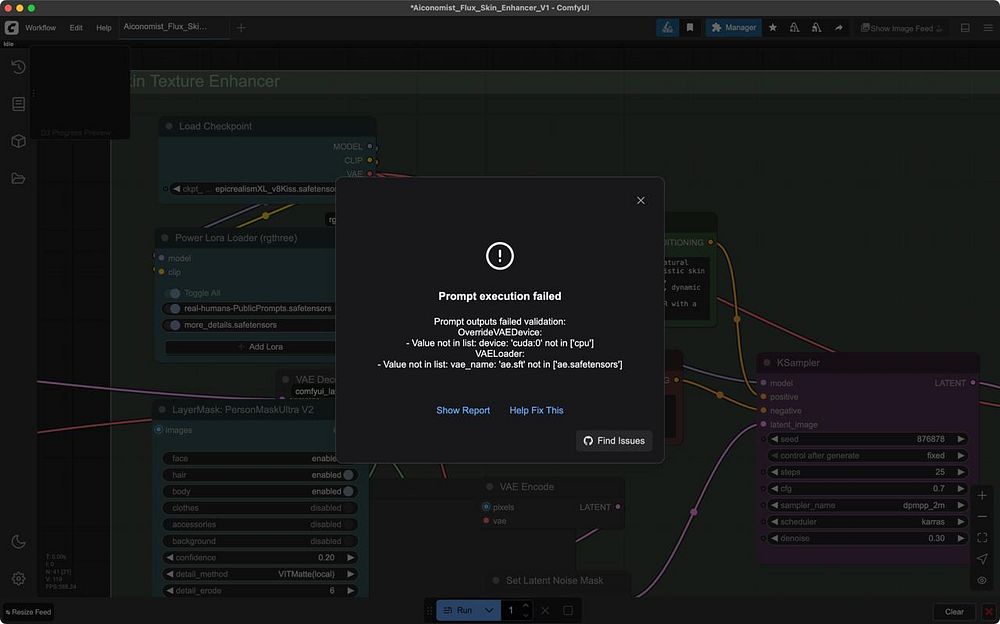Open the Workflow menu
The image size is (1000, 624).
point(40,28)
